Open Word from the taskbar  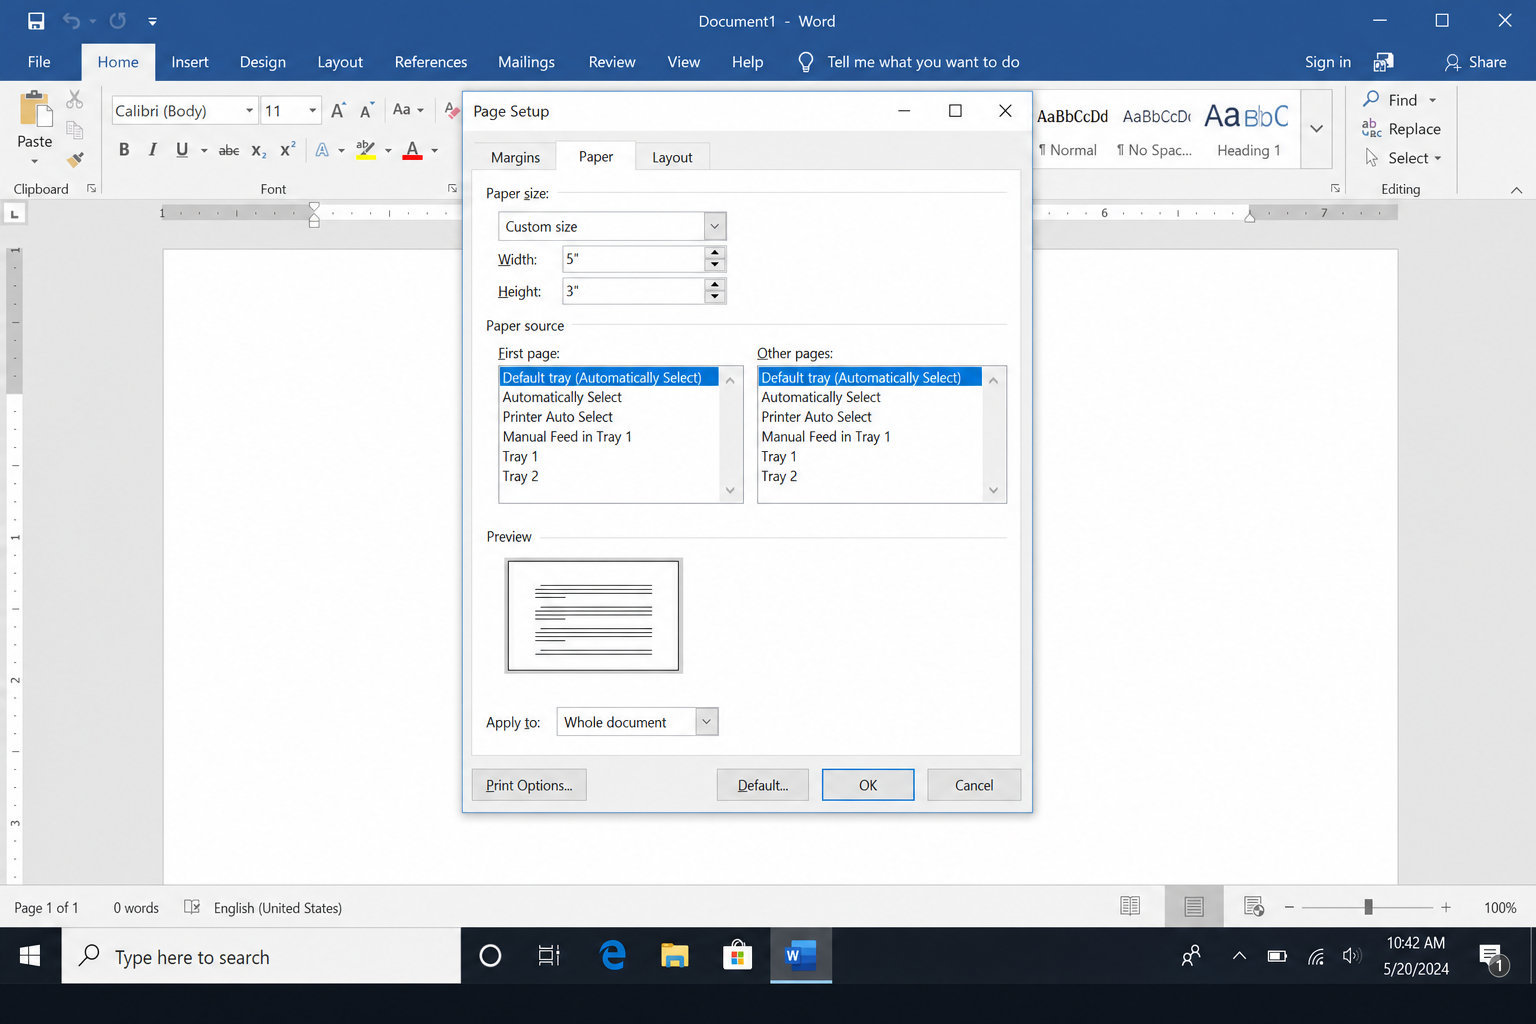coord(801,956)
